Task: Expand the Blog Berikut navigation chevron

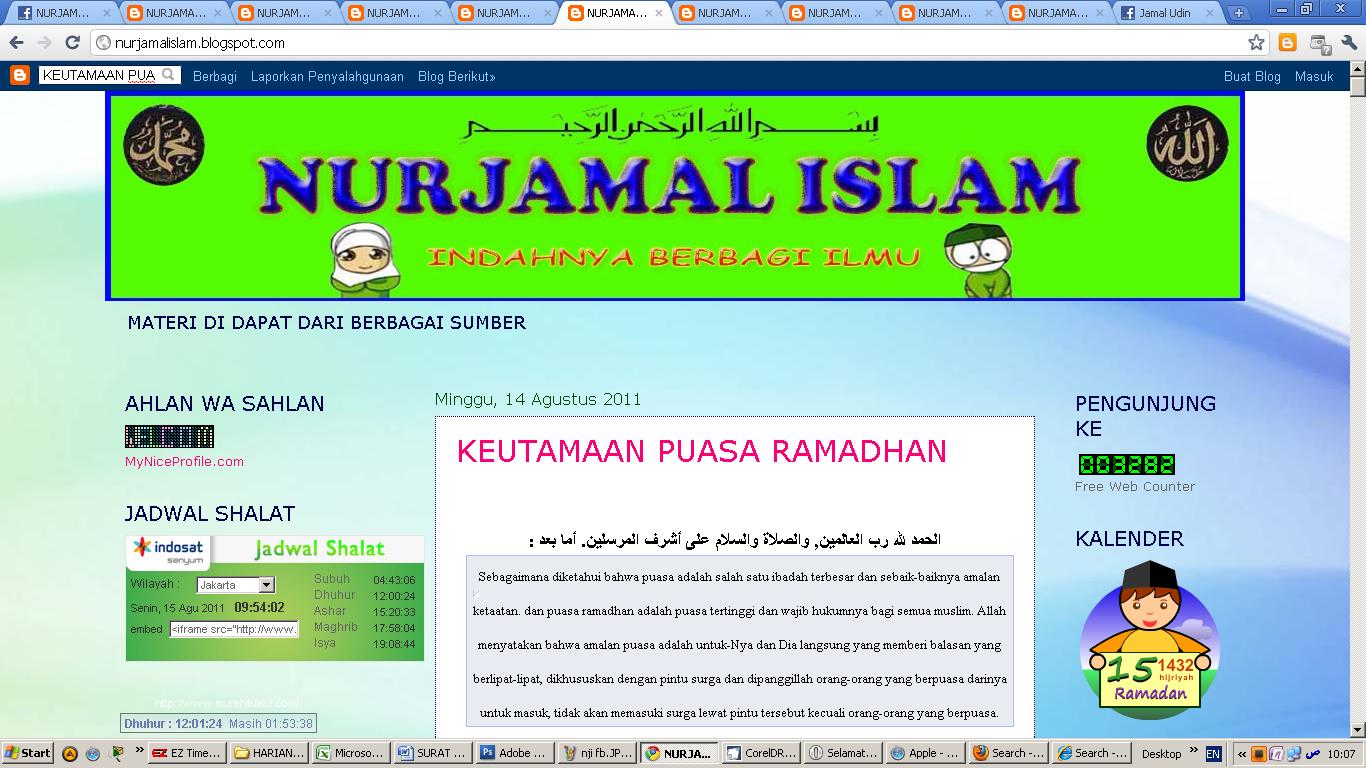Action: click(492, 76)
